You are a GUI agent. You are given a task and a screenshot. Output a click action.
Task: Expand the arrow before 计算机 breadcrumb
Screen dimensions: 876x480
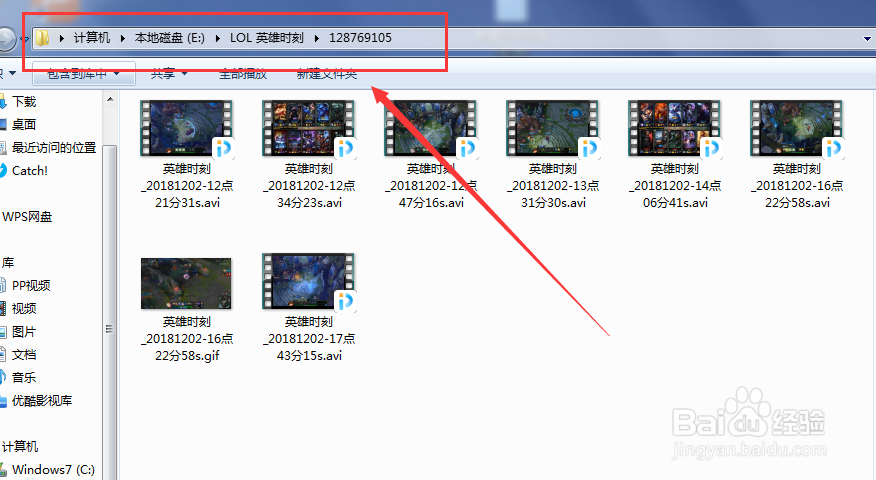pos(61,38)
